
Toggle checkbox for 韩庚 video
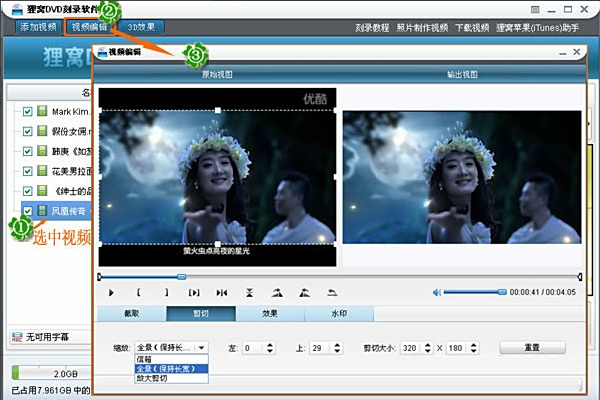coord(27,152)
